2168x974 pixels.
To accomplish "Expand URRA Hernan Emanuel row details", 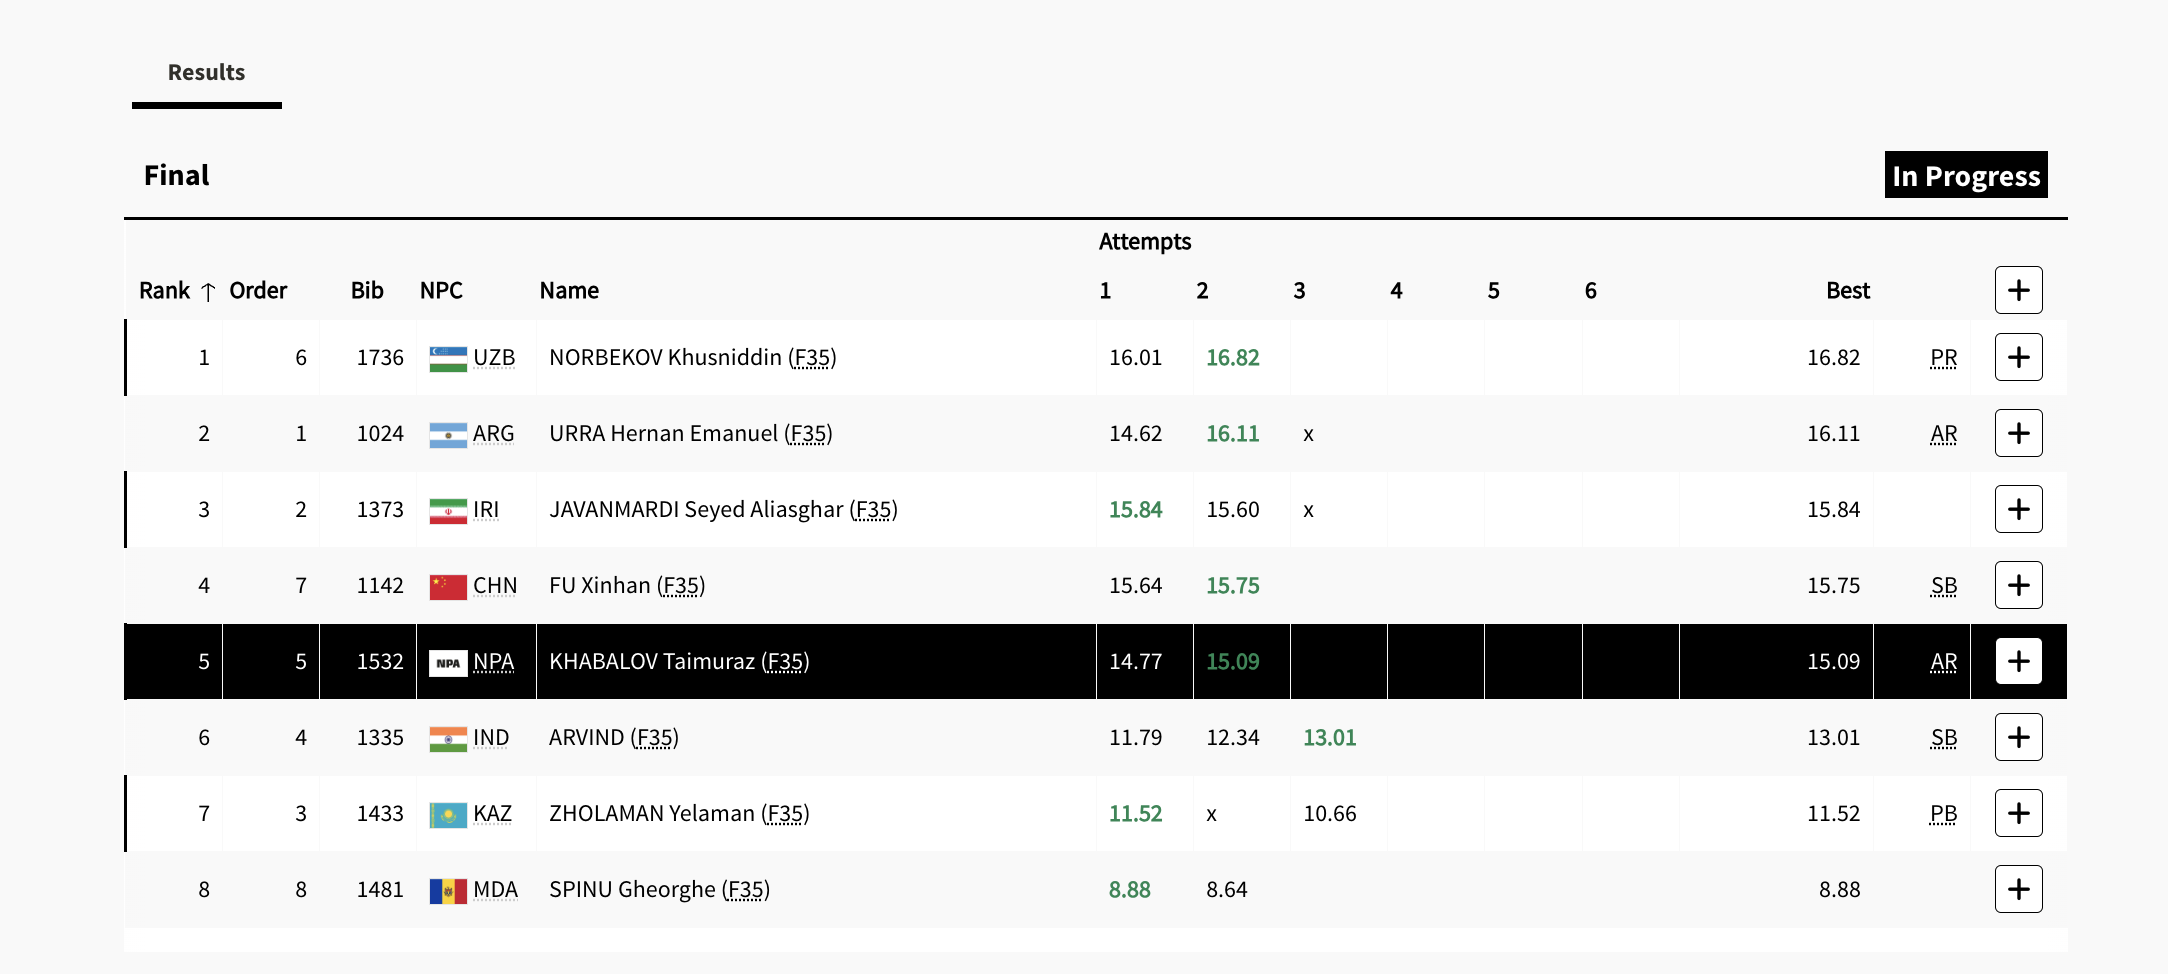I will click(2018, 433).
